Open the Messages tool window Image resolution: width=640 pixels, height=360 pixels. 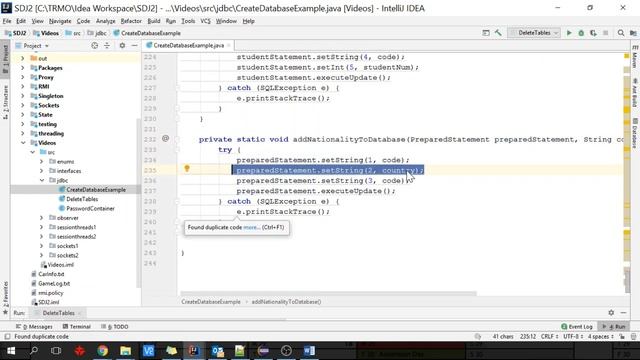pyautogui.click(x=34, y=327)
